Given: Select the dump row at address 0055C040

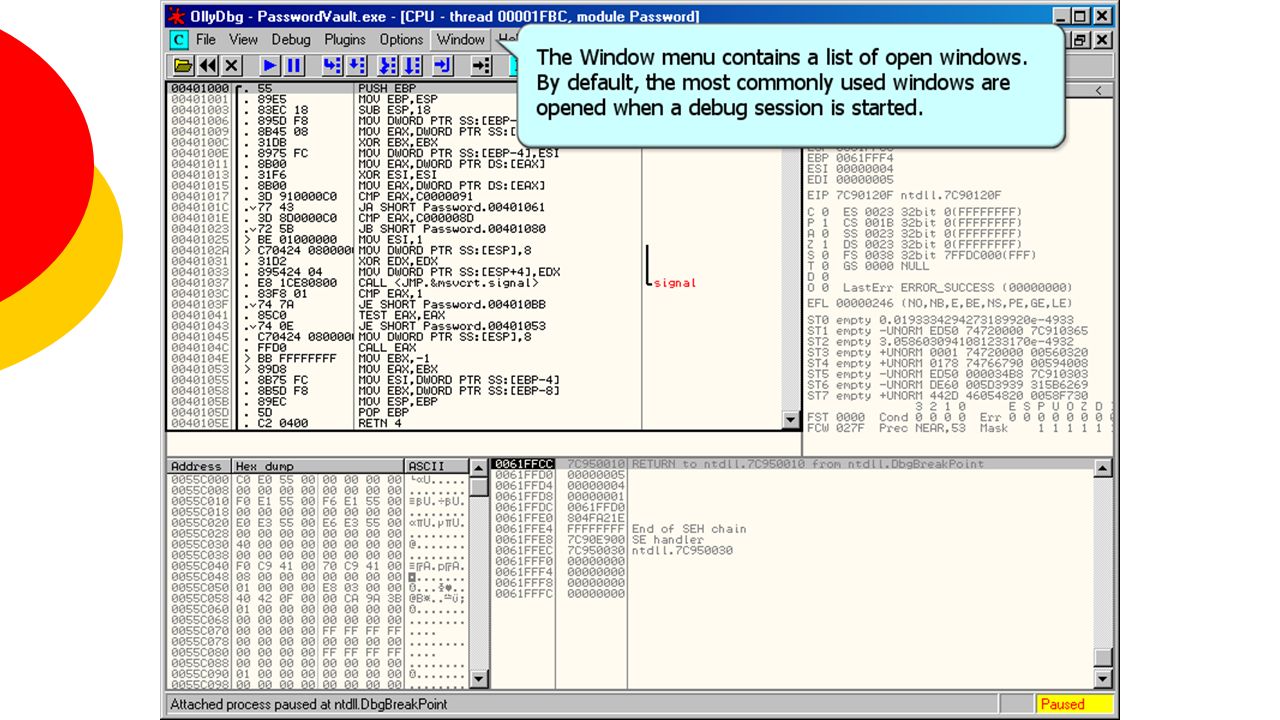Looking at the screenshot, I should (317, 566).
